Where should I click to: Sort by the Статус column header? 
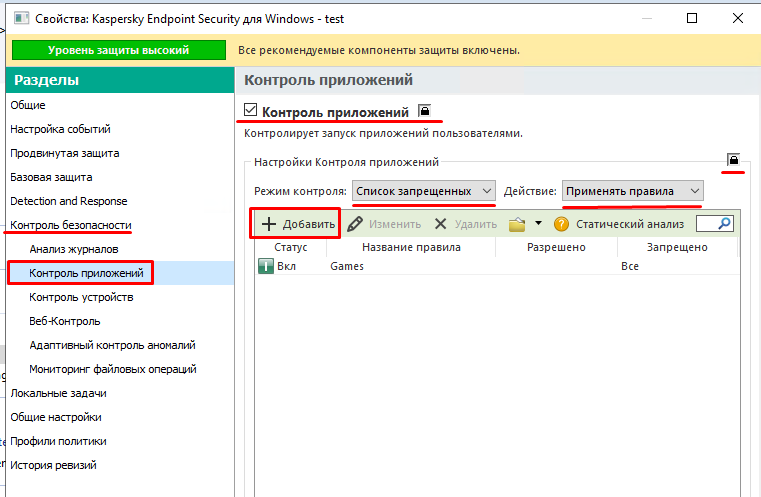[x=291, y=247]
